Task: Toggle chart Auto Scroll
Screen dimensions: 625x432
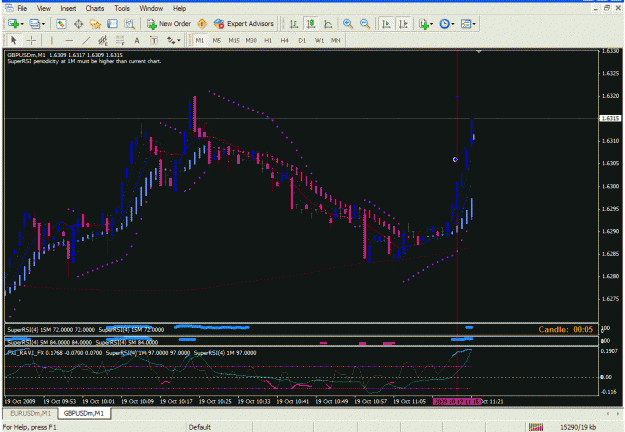Action: 386,24
